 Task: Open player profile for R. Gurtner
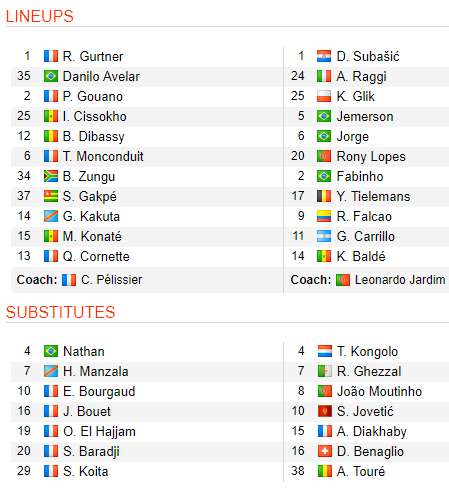pos(93,56)
